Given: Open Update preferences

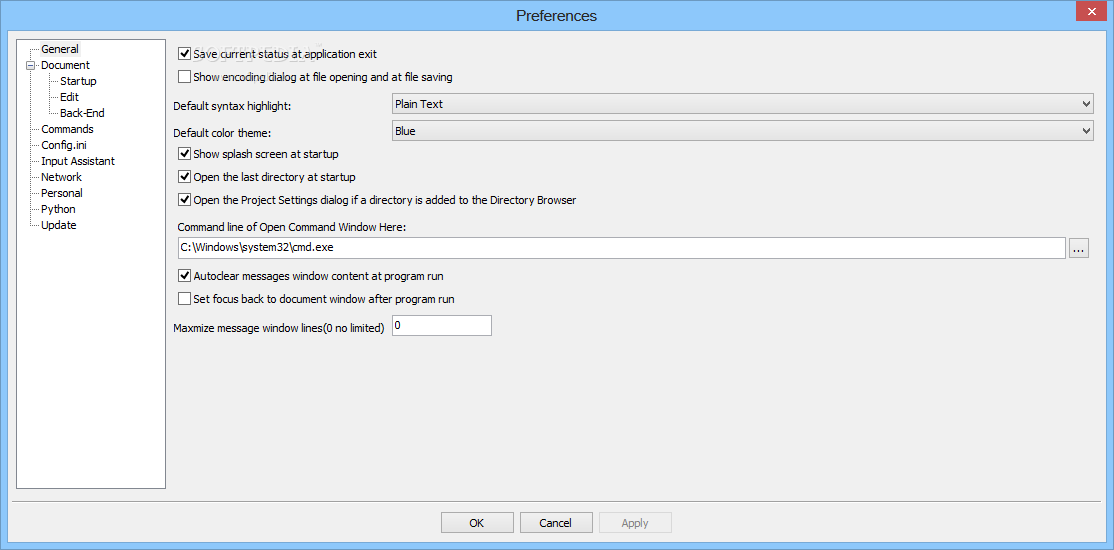Looking at the screenshot, I should 59,225.
